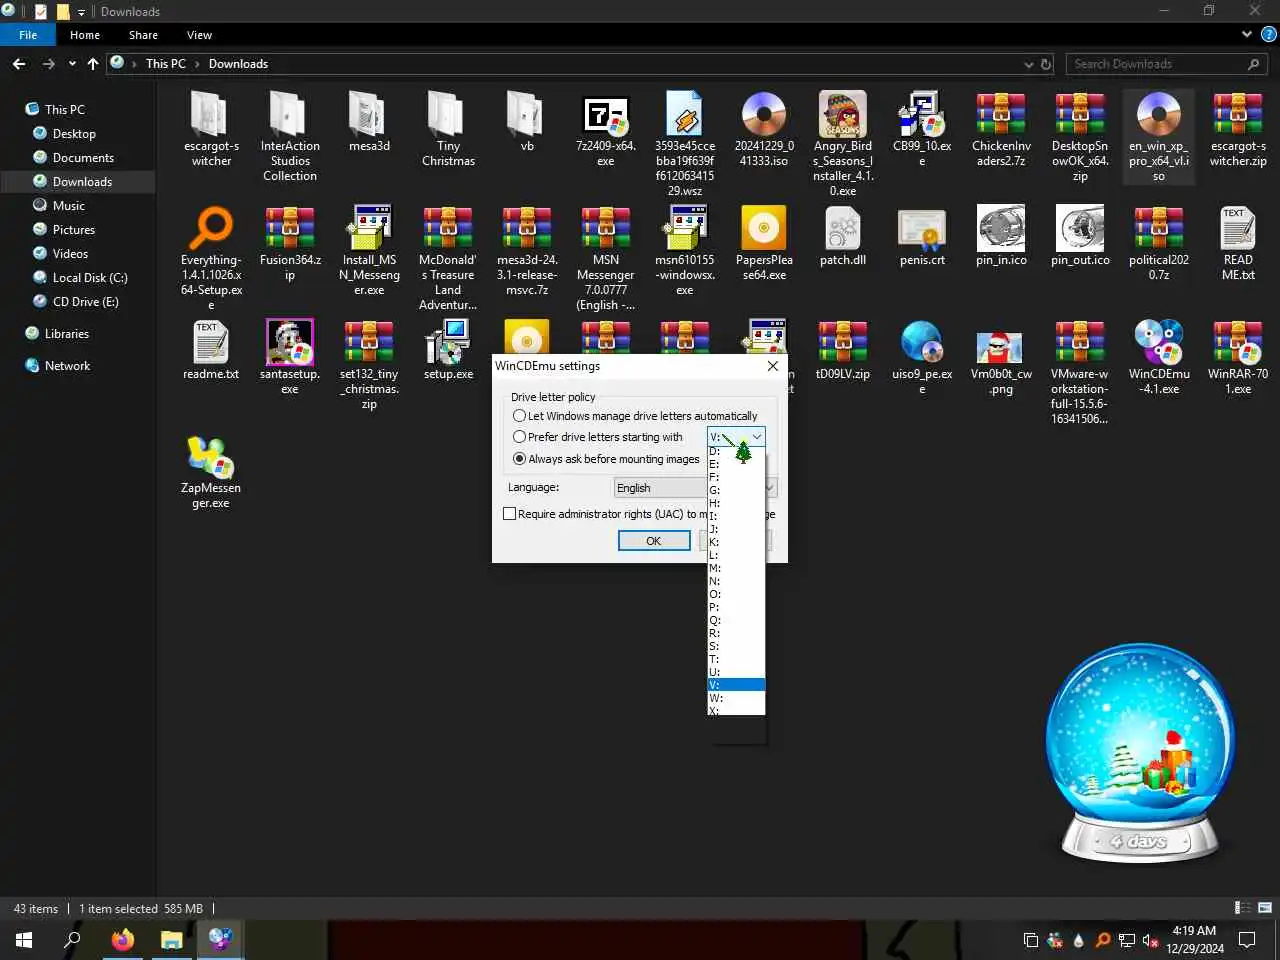The height and width of the screenshot is (960, 1280).
Task: Switch to the View ribbon tab
Action: (199, 35)
